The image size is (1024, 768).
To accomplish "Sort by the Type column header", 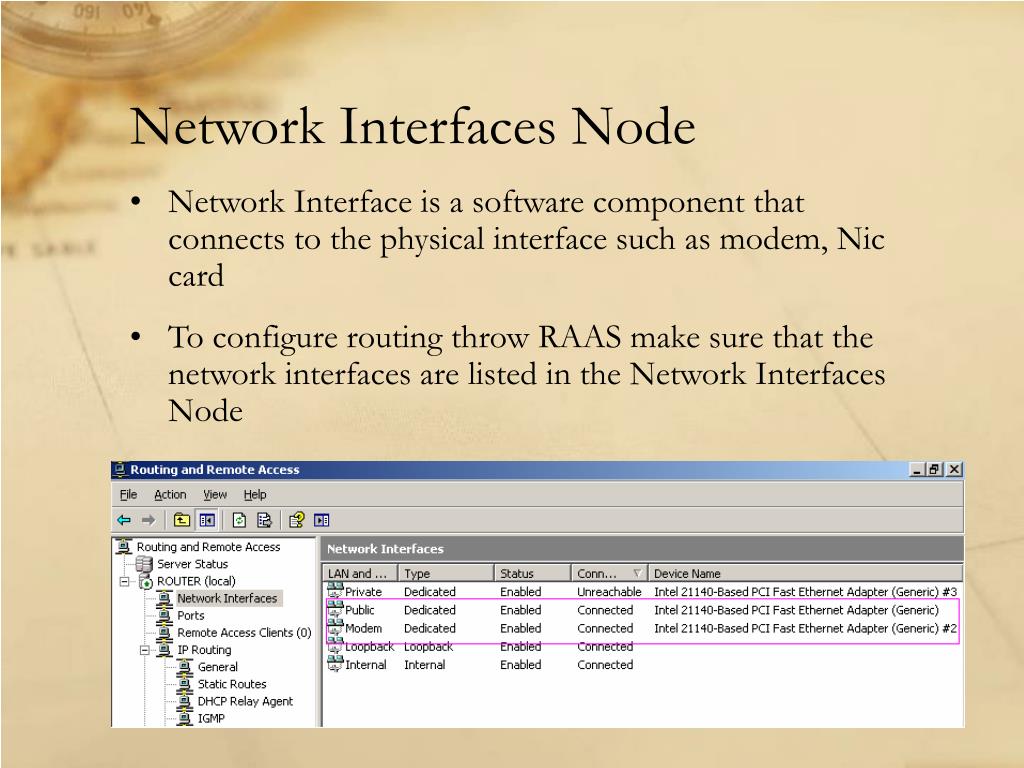I will (446, 573).
